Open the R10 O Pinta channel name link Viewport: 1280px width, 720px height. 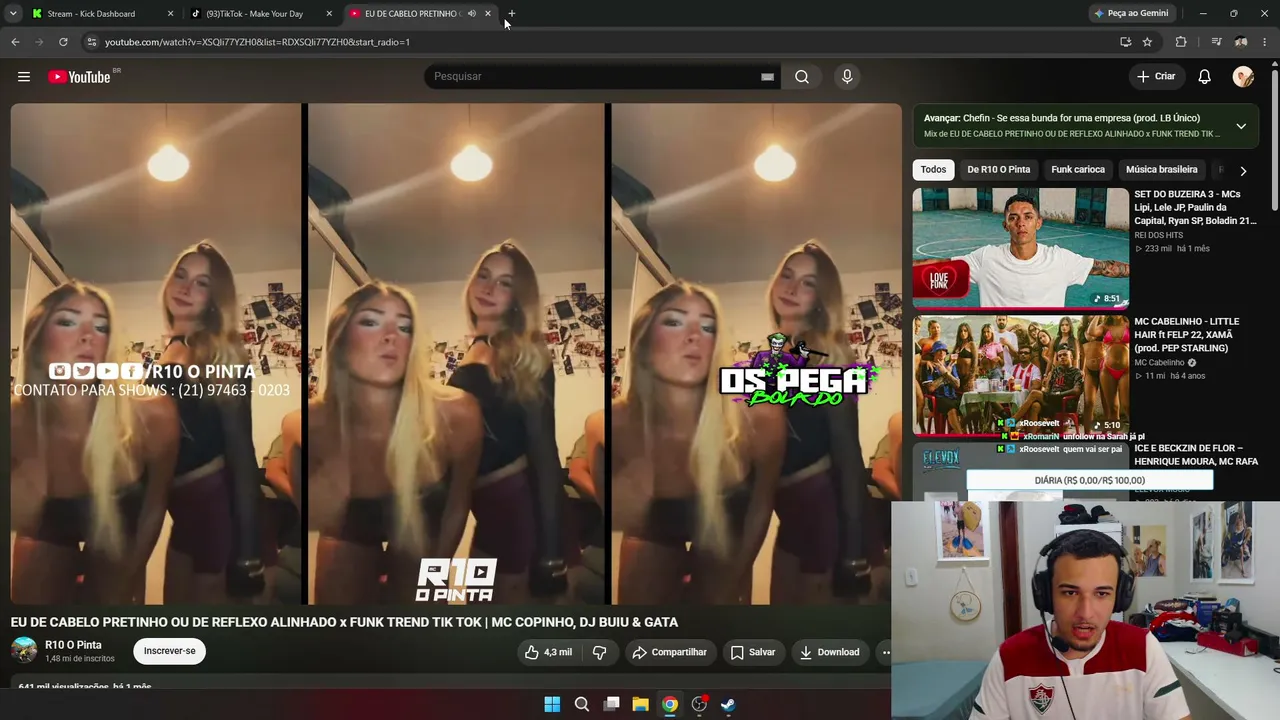point(73,645)
